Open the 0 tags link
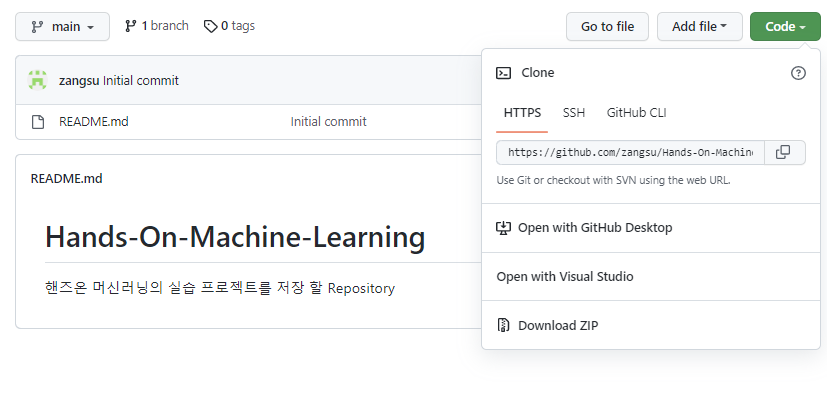Image resolution: width=827 pixels, height=393 pixels. pos(229,26)
